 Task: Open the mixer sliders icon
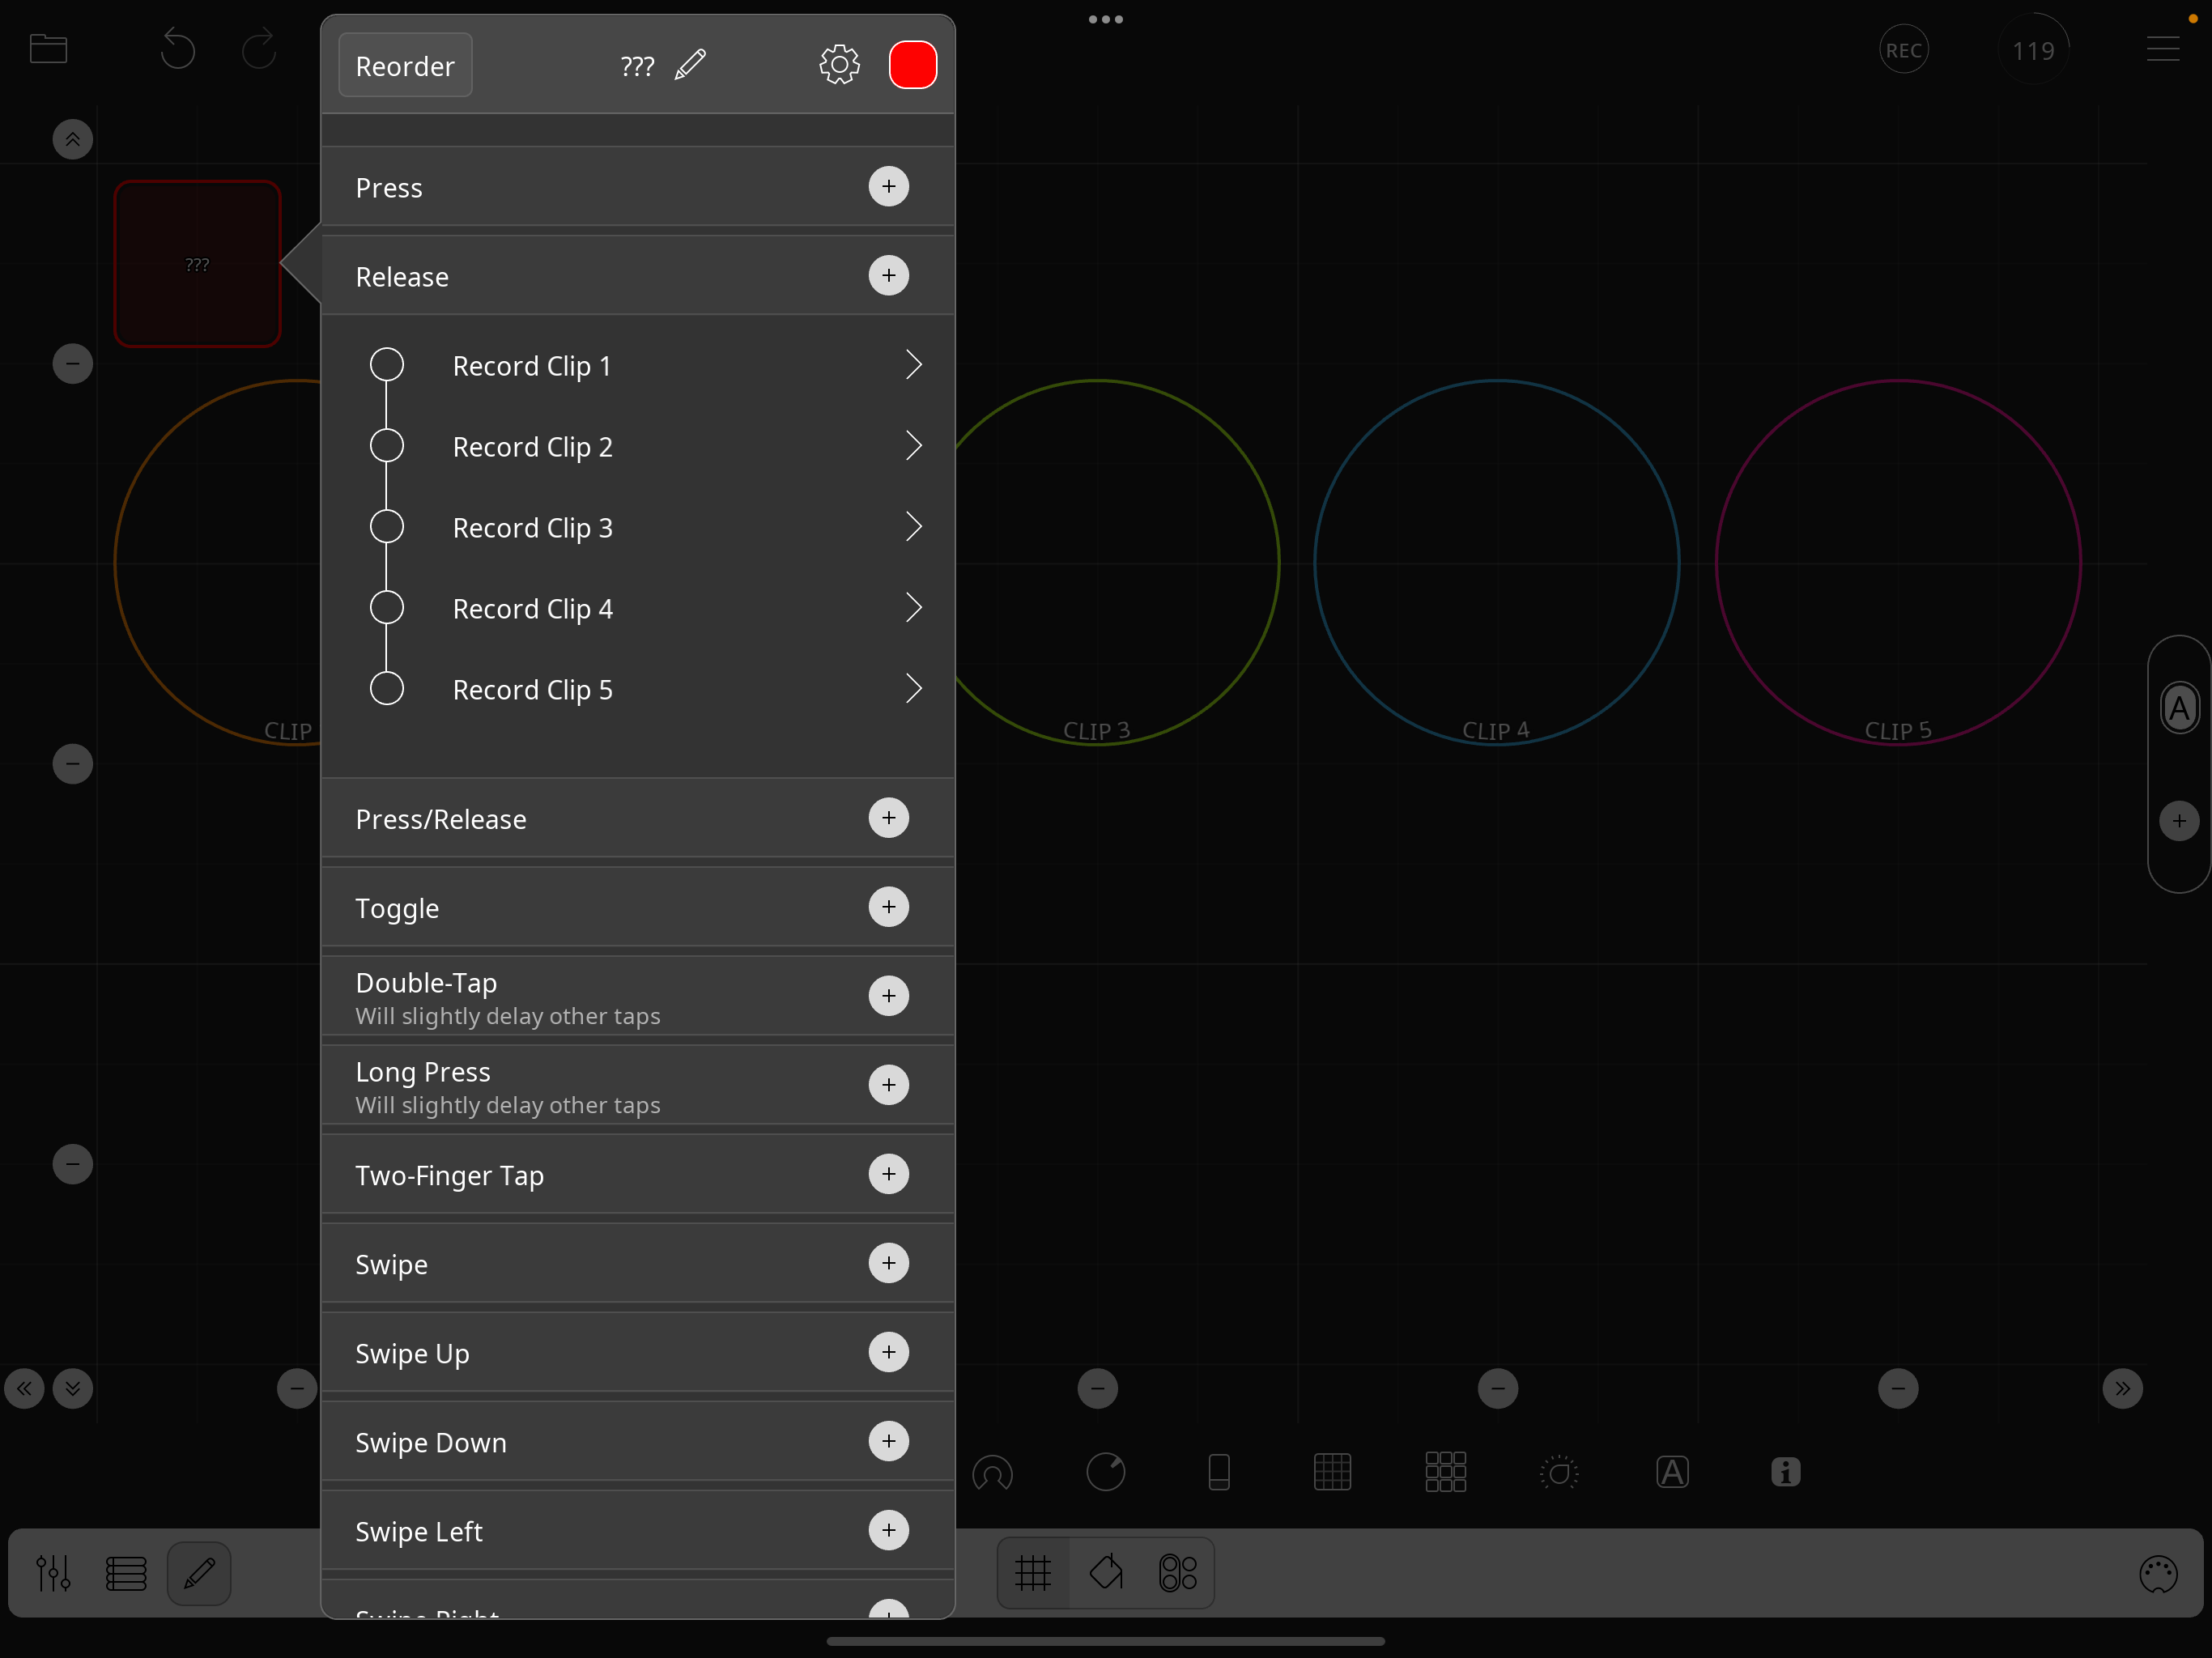53,1573
